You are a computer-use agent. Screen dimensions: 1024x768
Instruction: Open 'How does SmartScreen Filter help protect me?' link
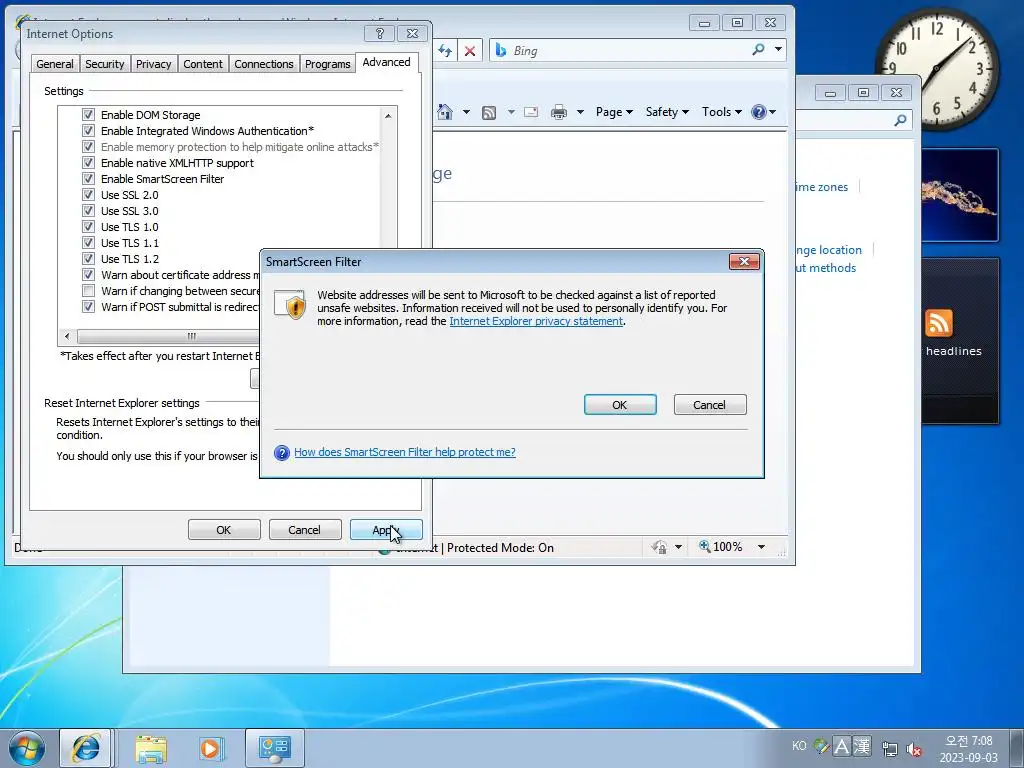coord(405,453)
